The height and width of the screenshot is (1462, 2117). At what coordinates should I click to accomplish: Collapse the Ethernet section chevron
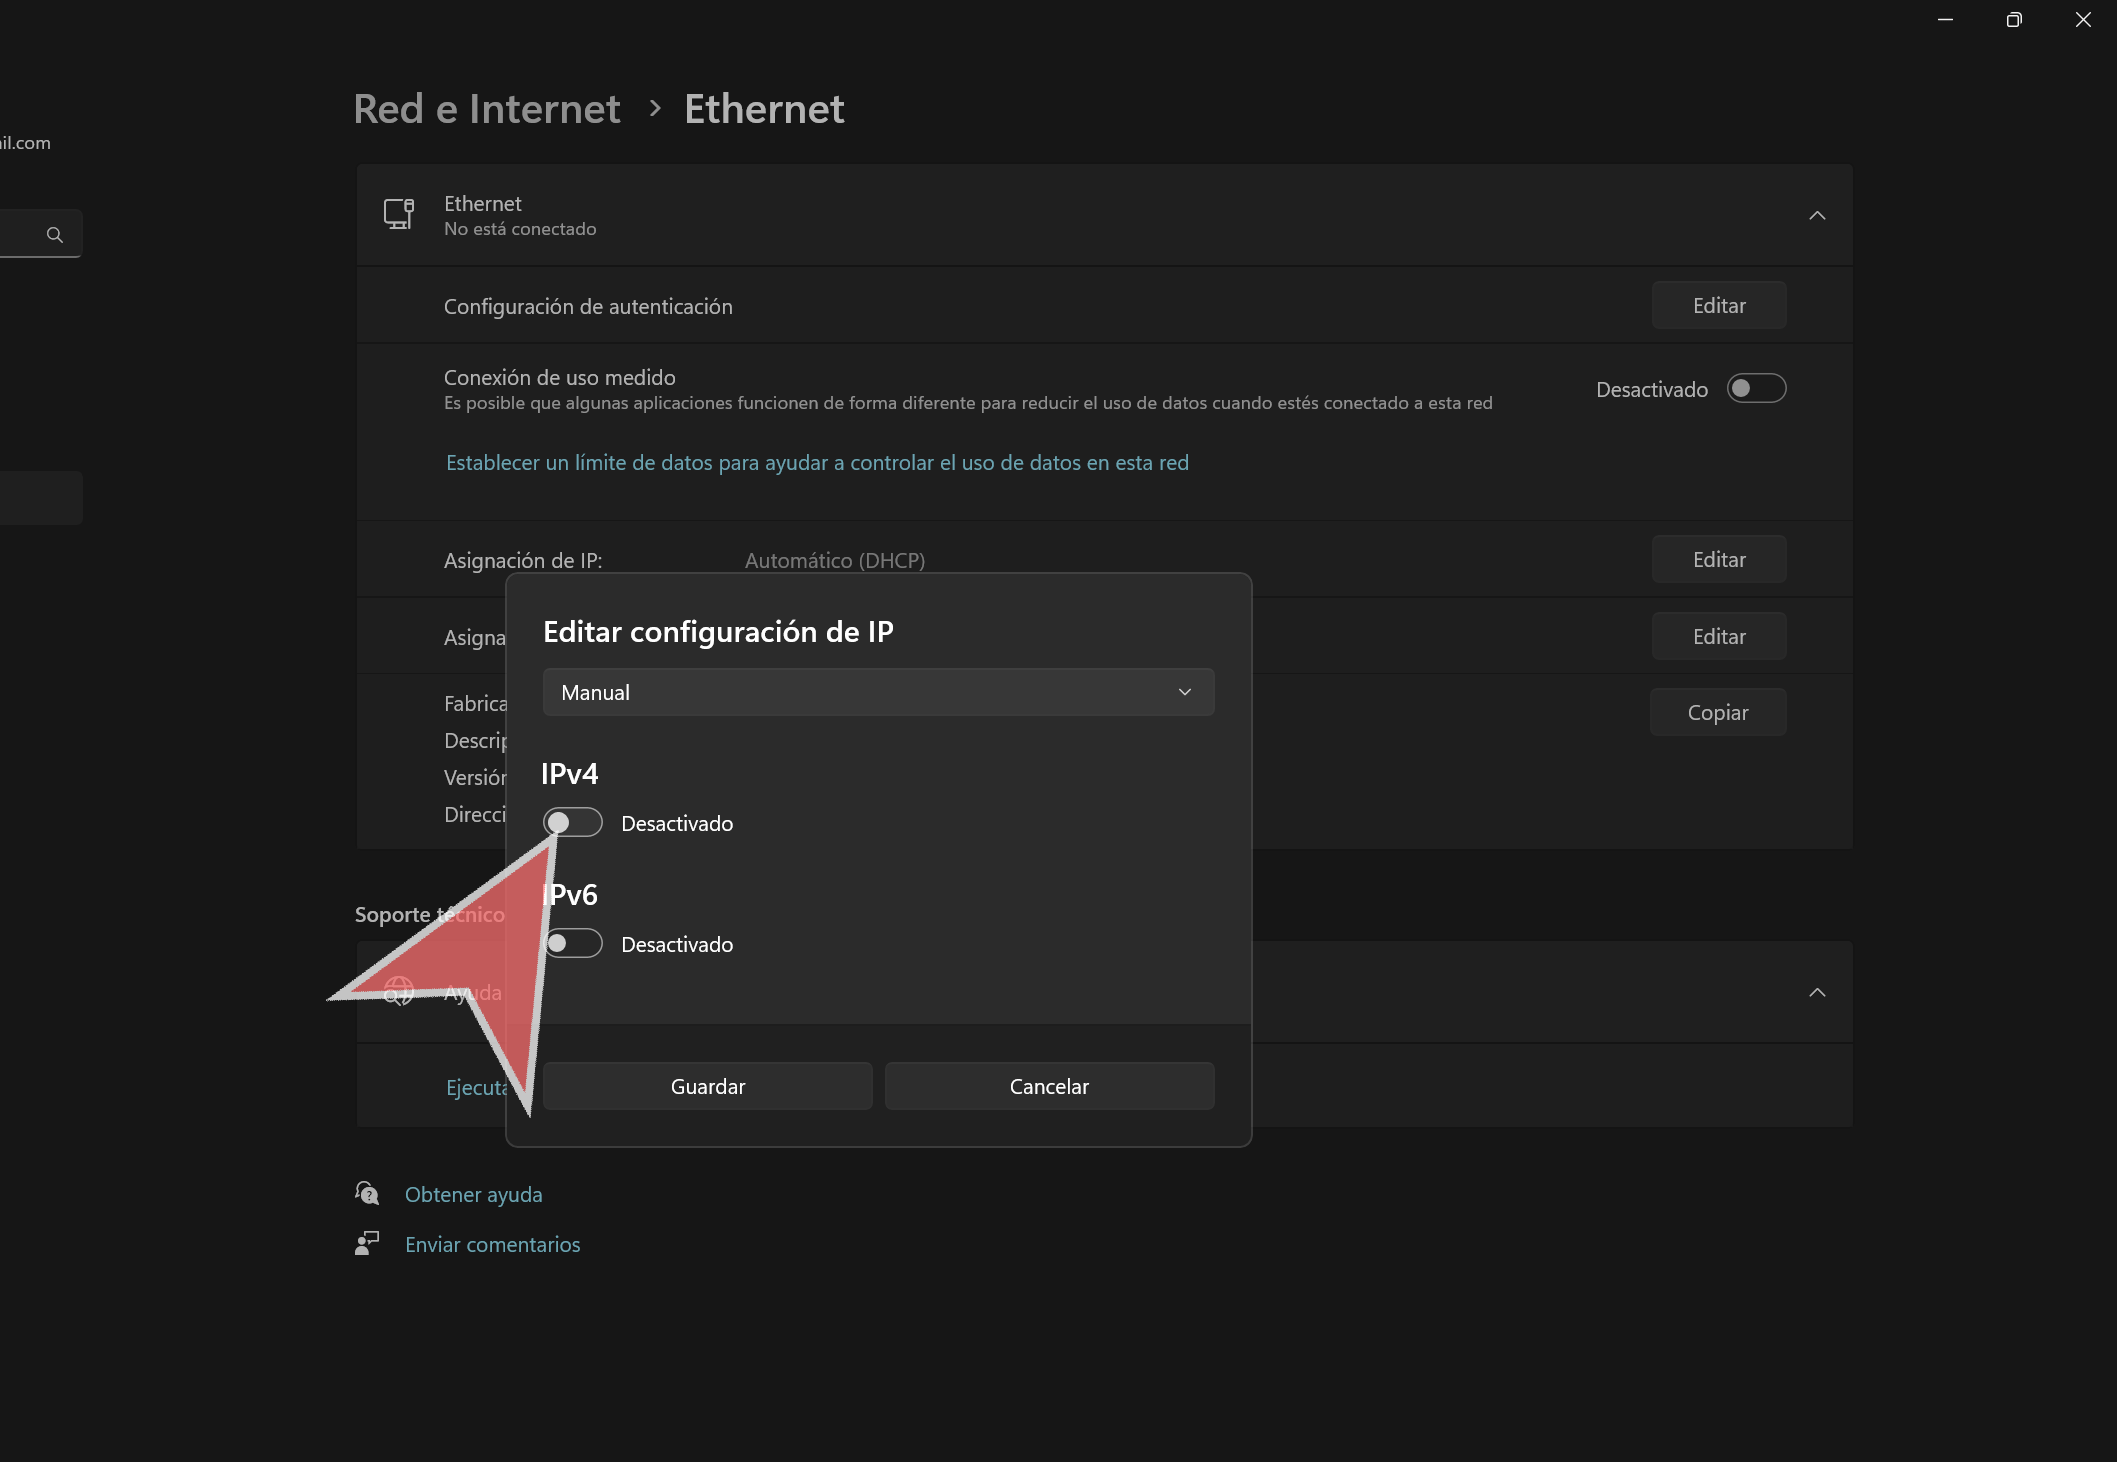(1817, 215)
